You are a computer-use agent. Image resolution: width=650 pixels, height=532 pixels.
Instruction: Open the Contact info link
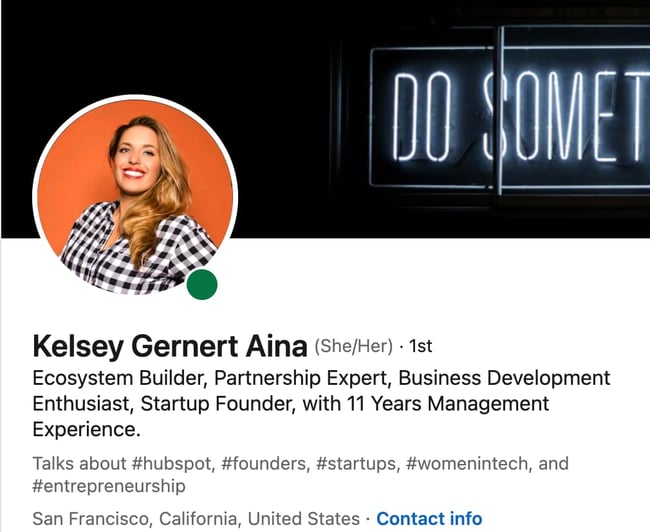tap(429, 519)
